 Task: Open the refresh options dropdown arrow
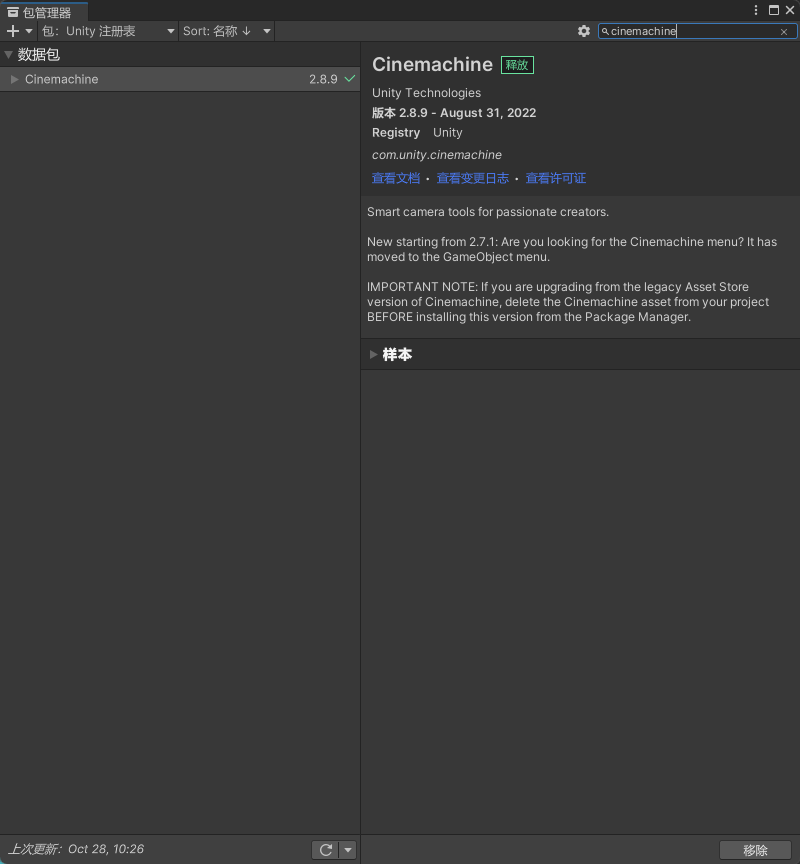(x=348, y=850)
